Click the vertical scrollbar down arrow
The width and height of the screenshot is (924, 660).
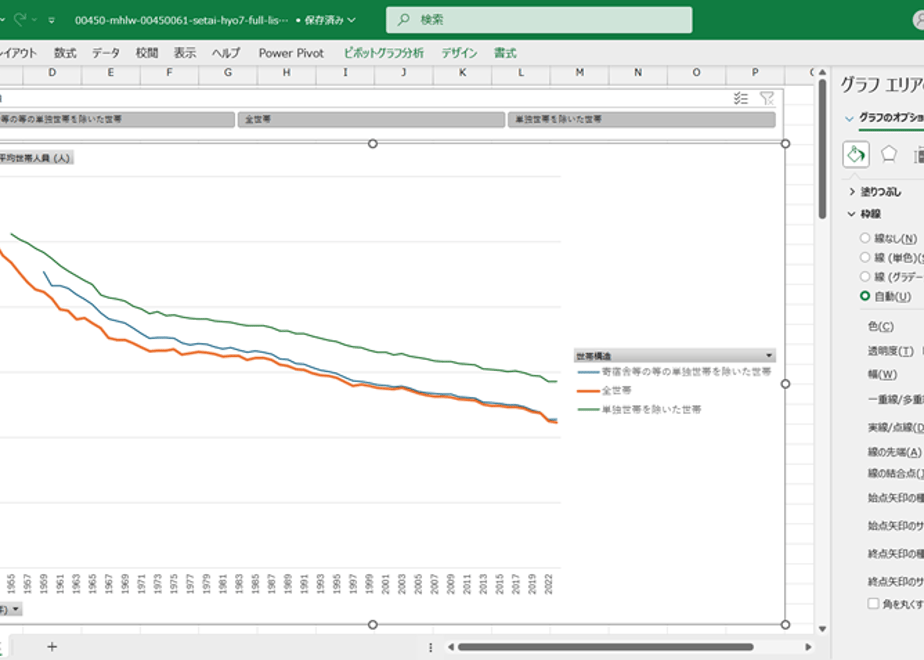point(822,629)
